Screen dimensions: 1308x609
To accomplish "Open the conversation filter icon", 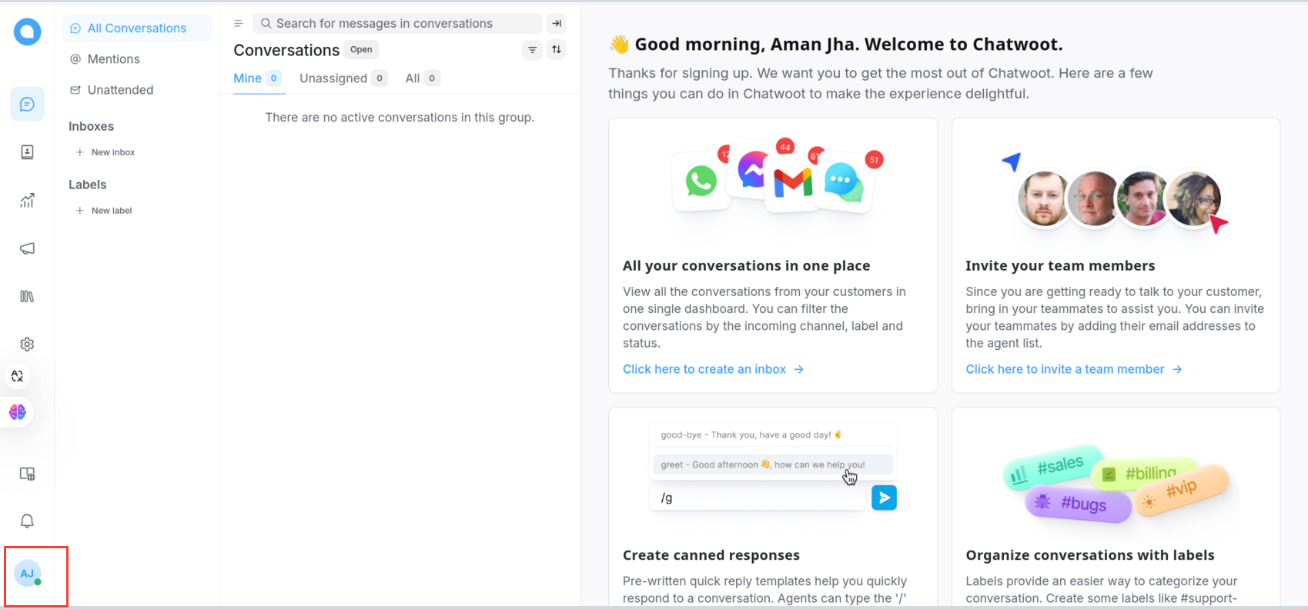I will point(531,49).
